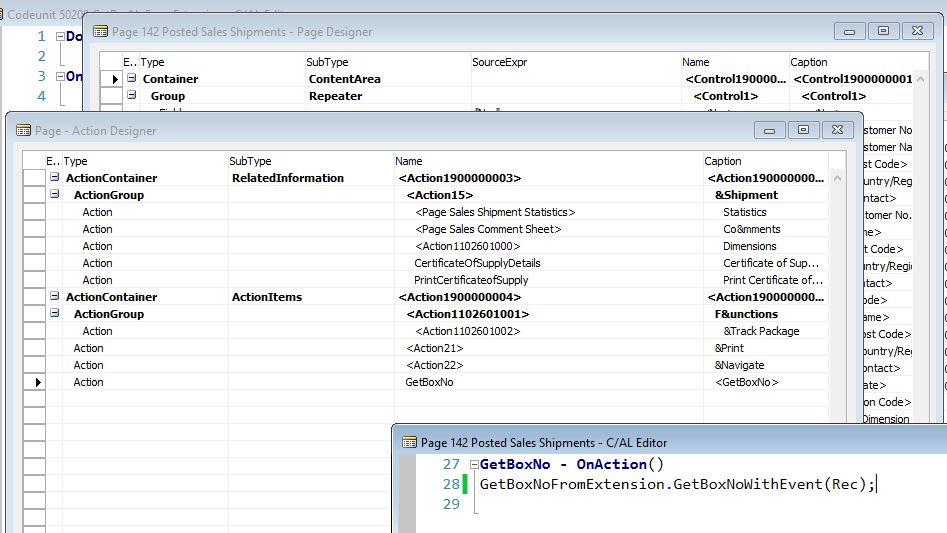The image size is (947, 533).
Task: Collapse the RelatedInformation ActionContainer row
Action: click(55, 178)
